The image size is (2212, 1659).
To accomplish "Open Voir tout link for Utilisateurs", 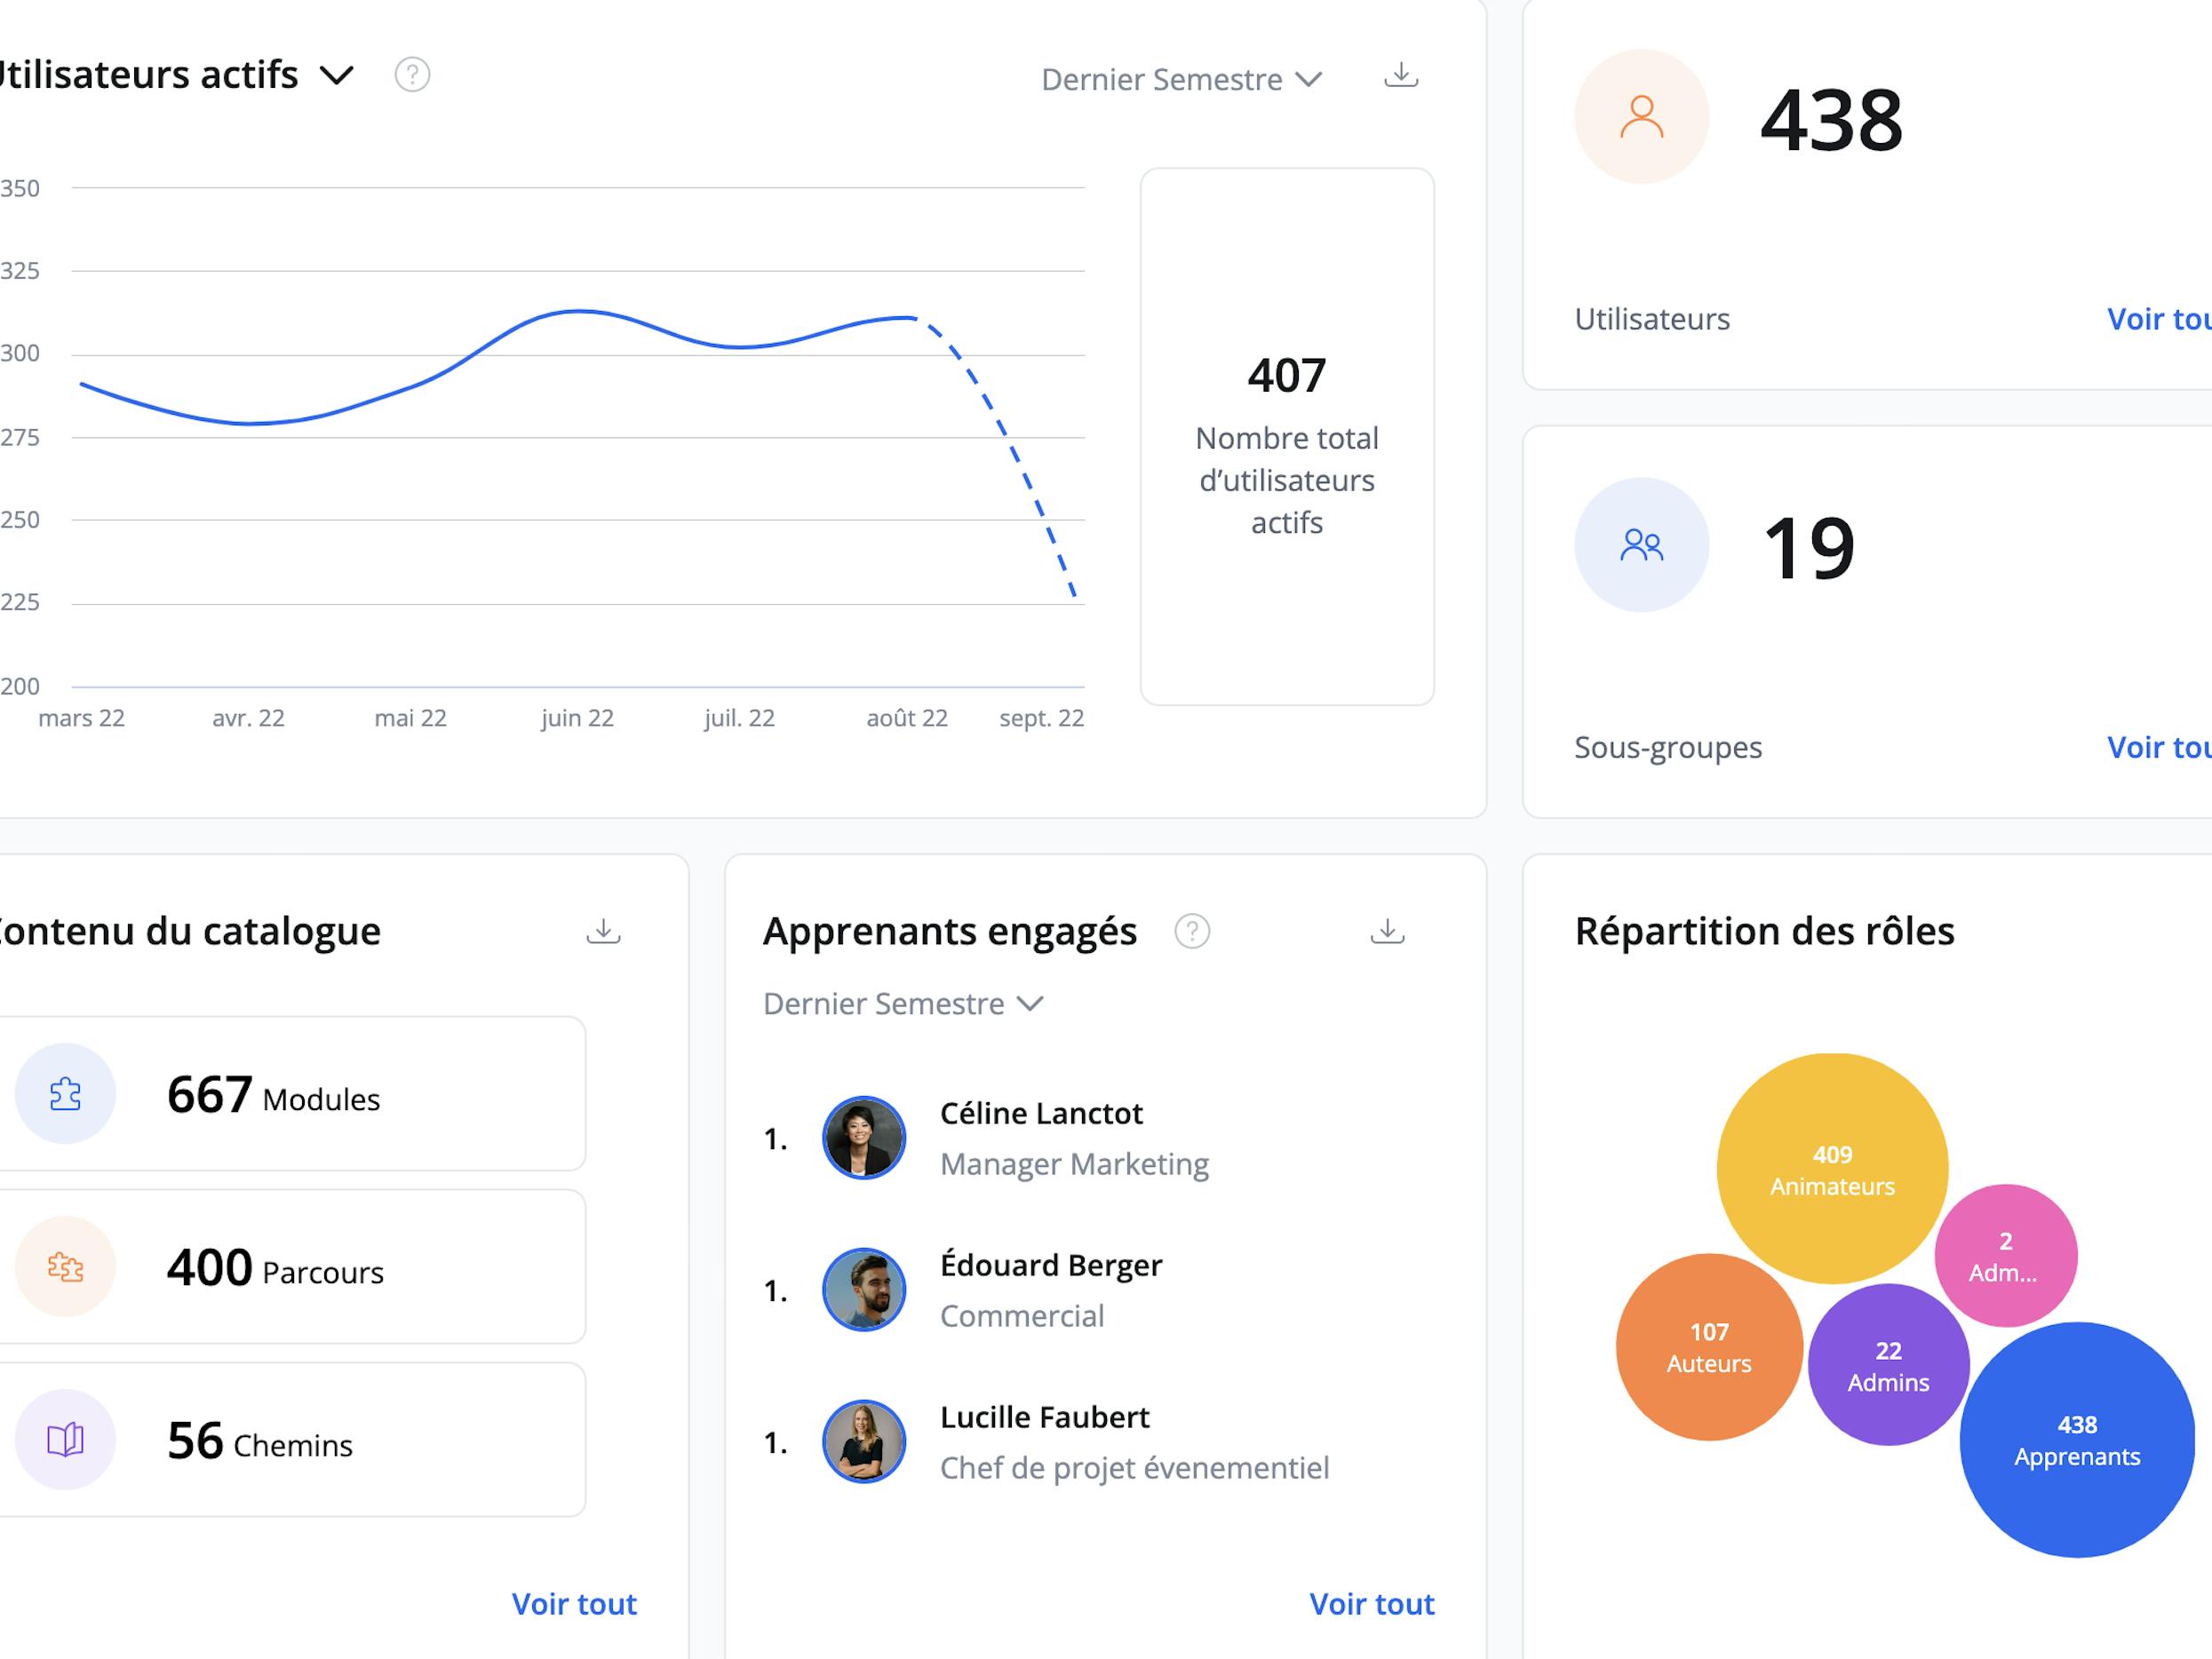I will pos(2157,319).
